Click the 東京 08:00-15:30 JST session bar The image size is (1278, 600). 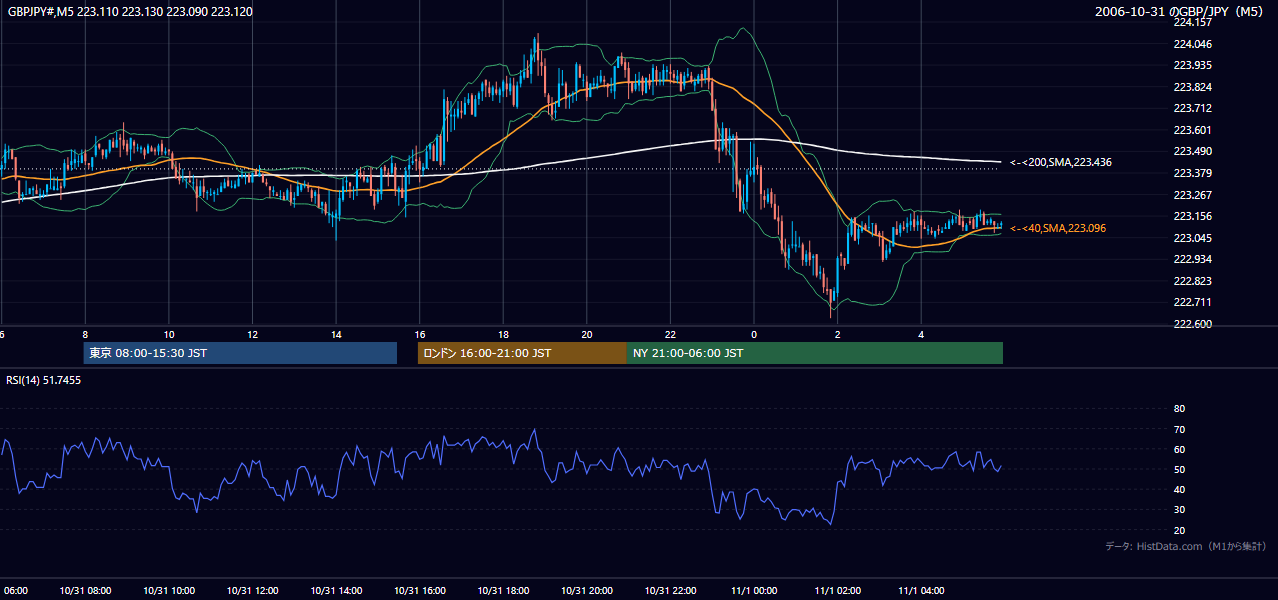pyautogui.click(x=240, y=353)
